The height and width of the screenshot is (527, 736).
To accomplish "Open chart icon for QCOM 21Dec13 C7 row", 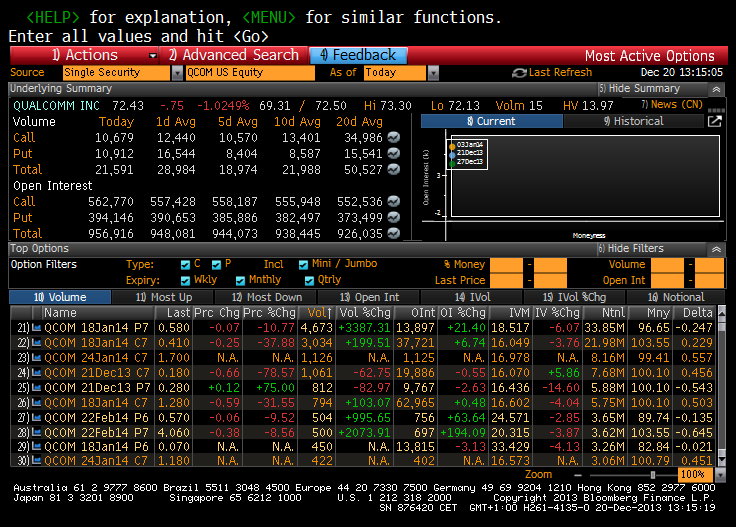I will click(x=36, y=373).
